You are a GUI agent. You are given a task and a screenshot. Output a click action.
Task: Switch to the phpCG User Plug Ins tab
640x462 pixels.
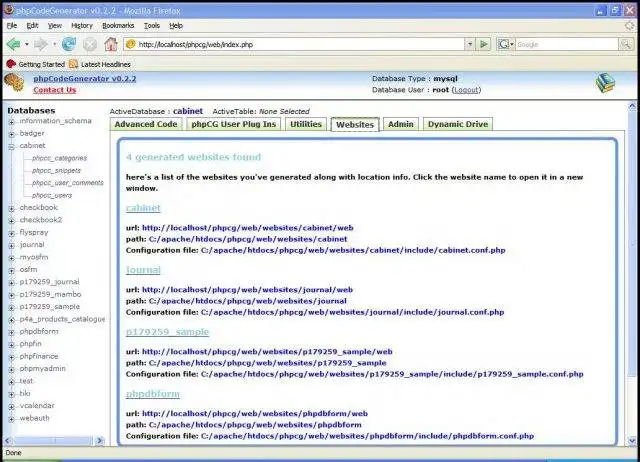click(x=233, y=124)
